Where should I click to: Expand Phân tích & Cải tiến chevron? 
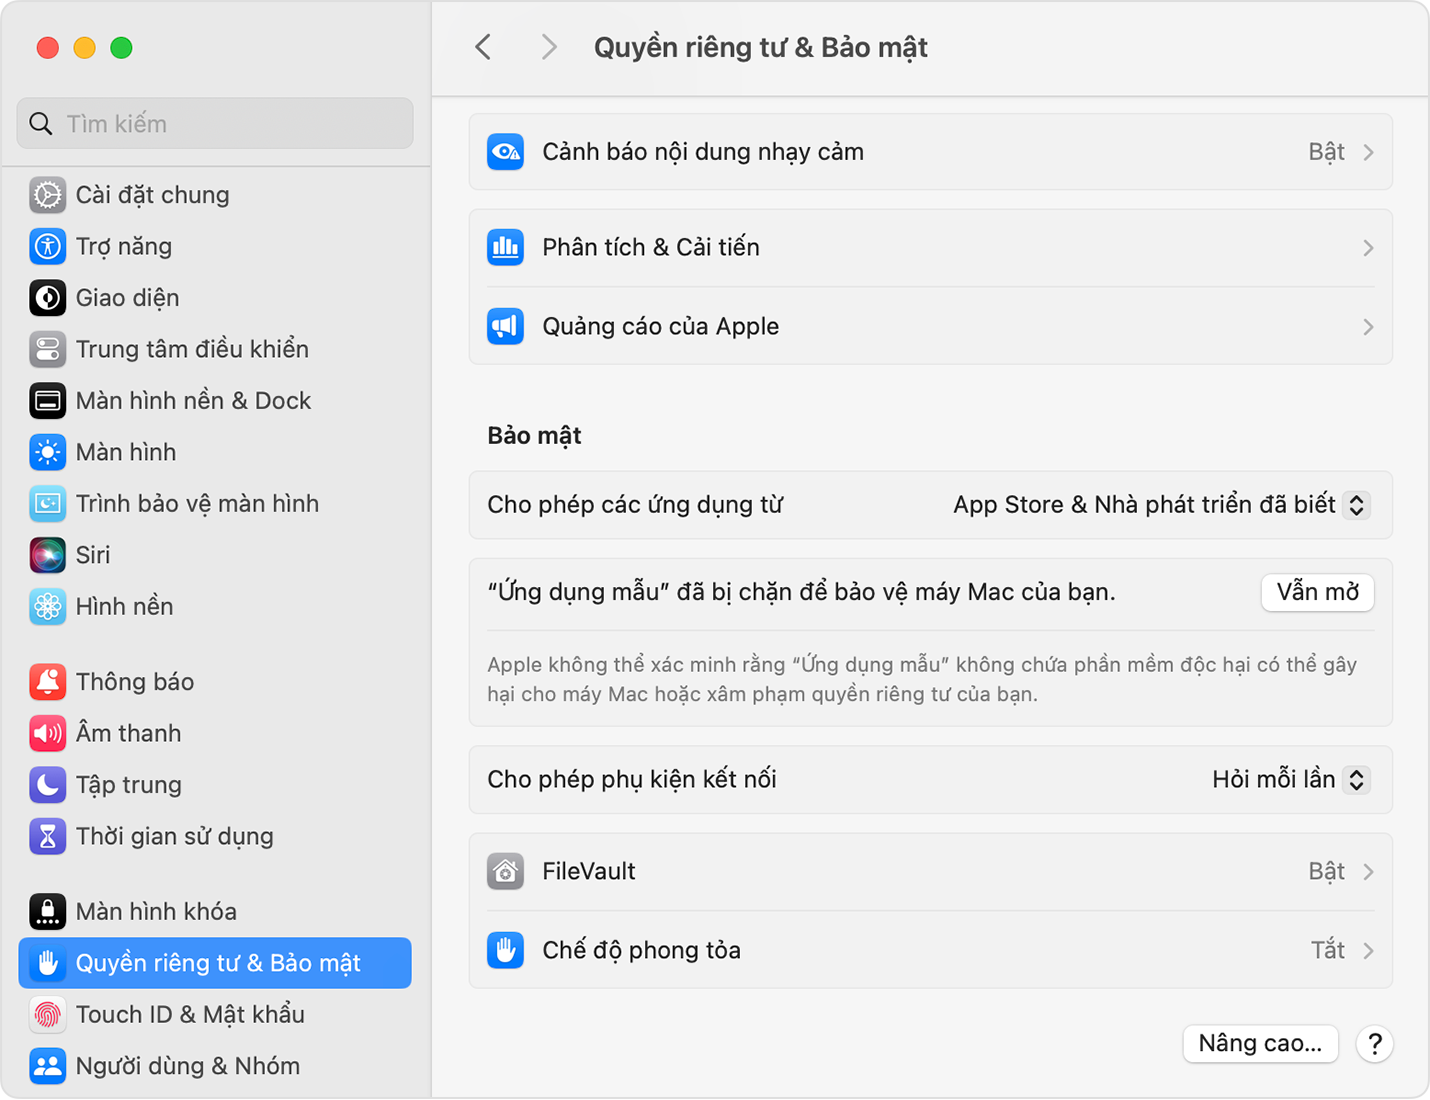(x=1368, y=248)
